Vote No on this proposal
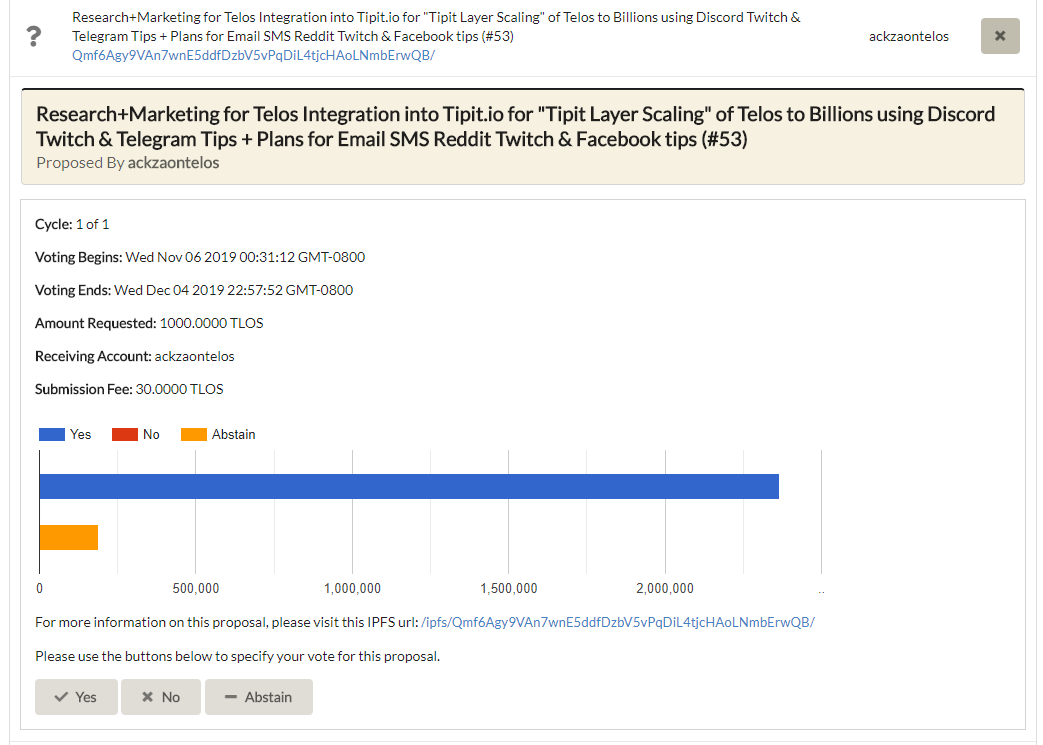The height and width of the screenshot is (745, 1043). 161,696
